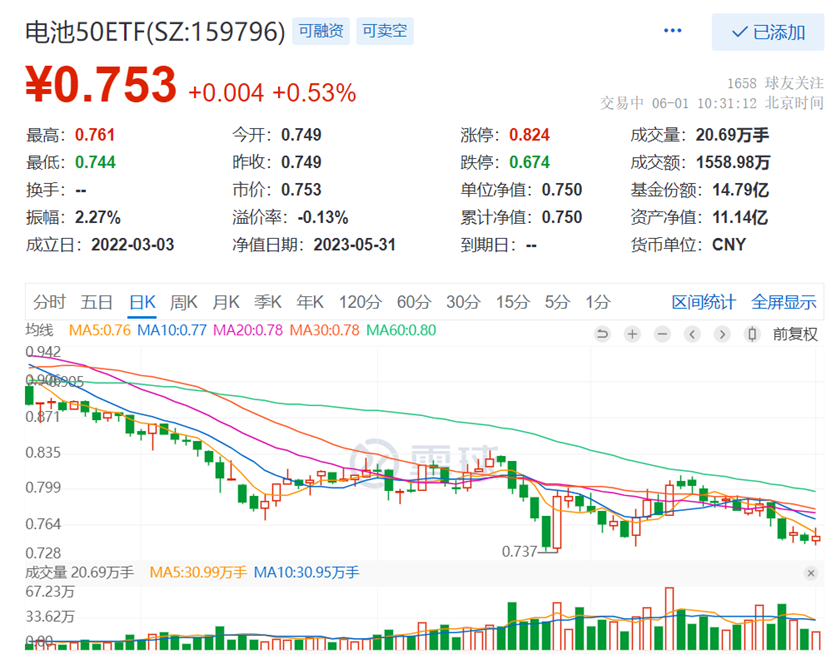Click the 1658 球友关注 followers text

[775, 83]
